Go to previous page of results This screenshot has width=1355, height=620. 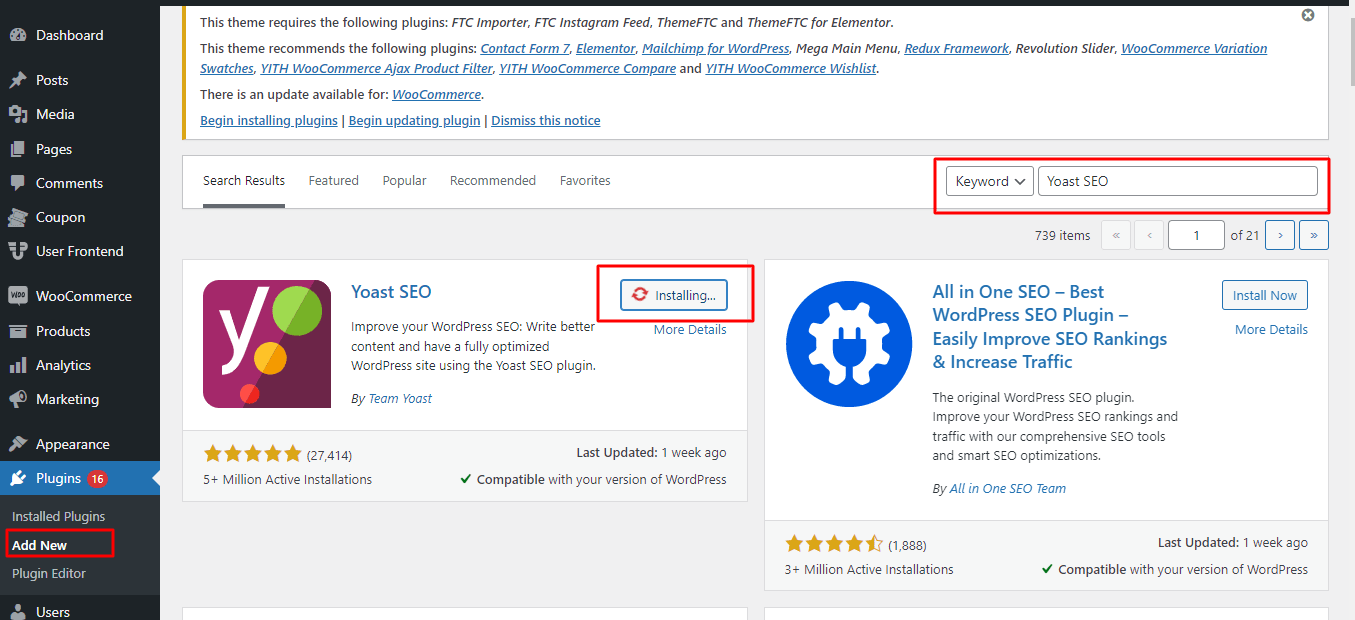click(1150, 235)
